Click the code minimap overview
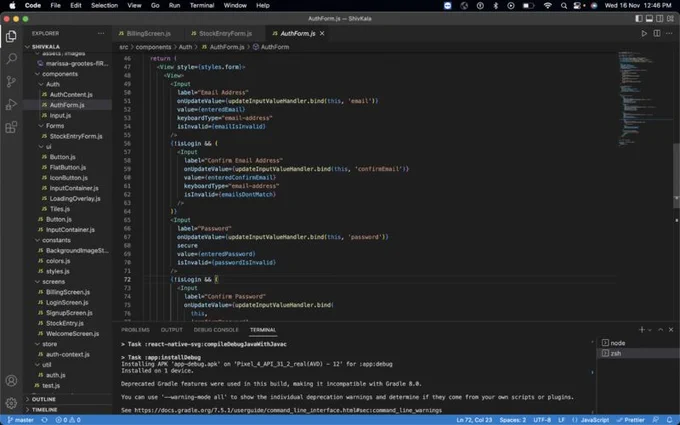The width and height of the screenshot is (680, 425). click(x=645, y=99)
